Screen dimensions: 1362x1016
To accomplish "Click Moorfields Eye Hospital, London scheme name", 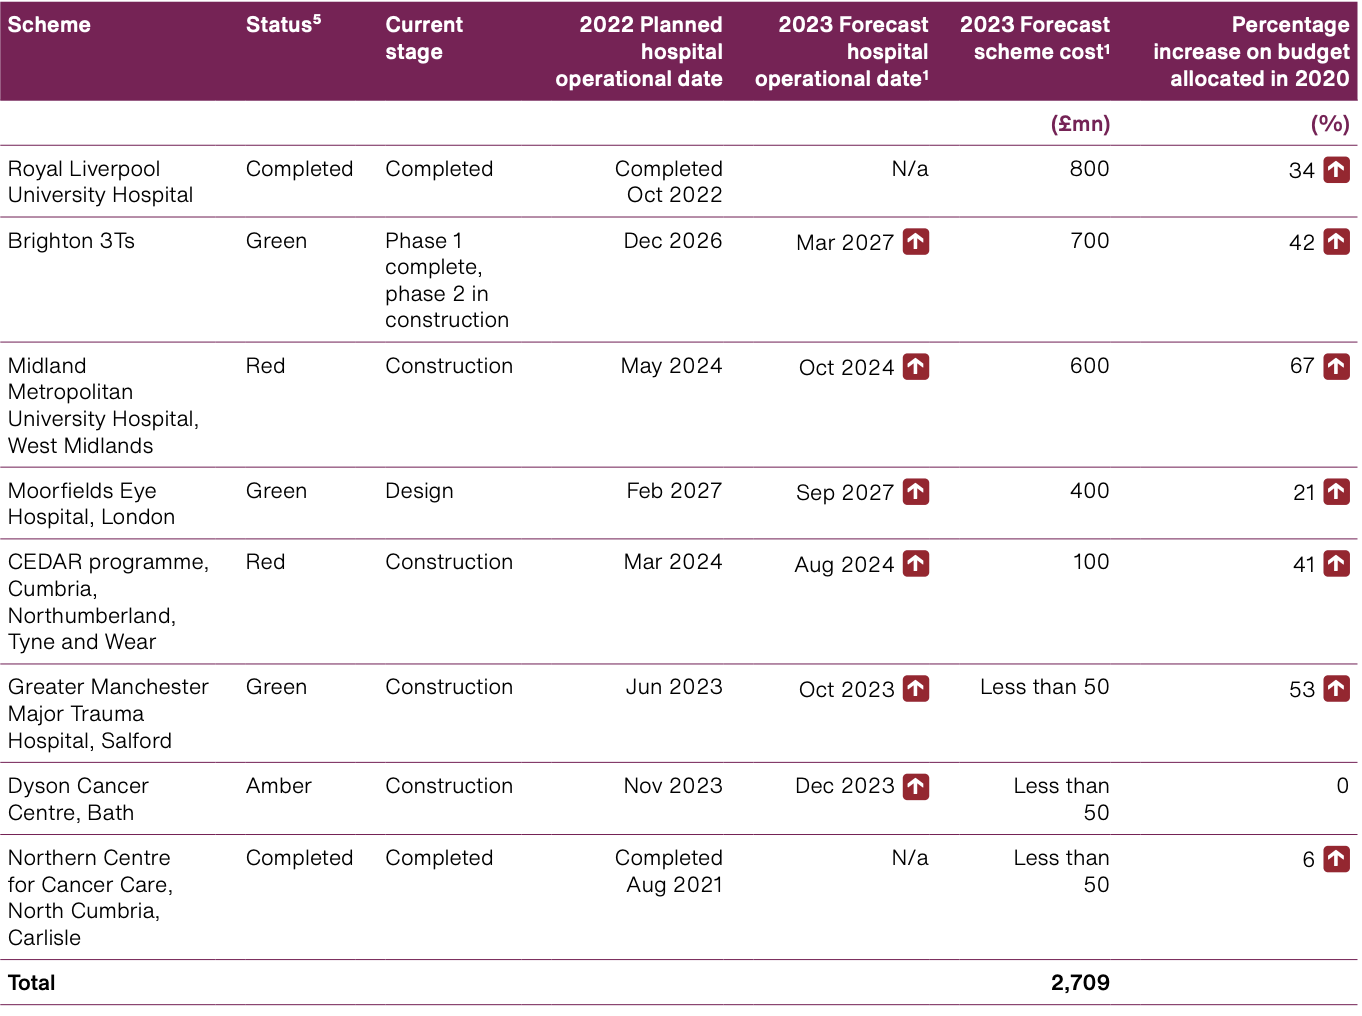I will coord(91,504).
